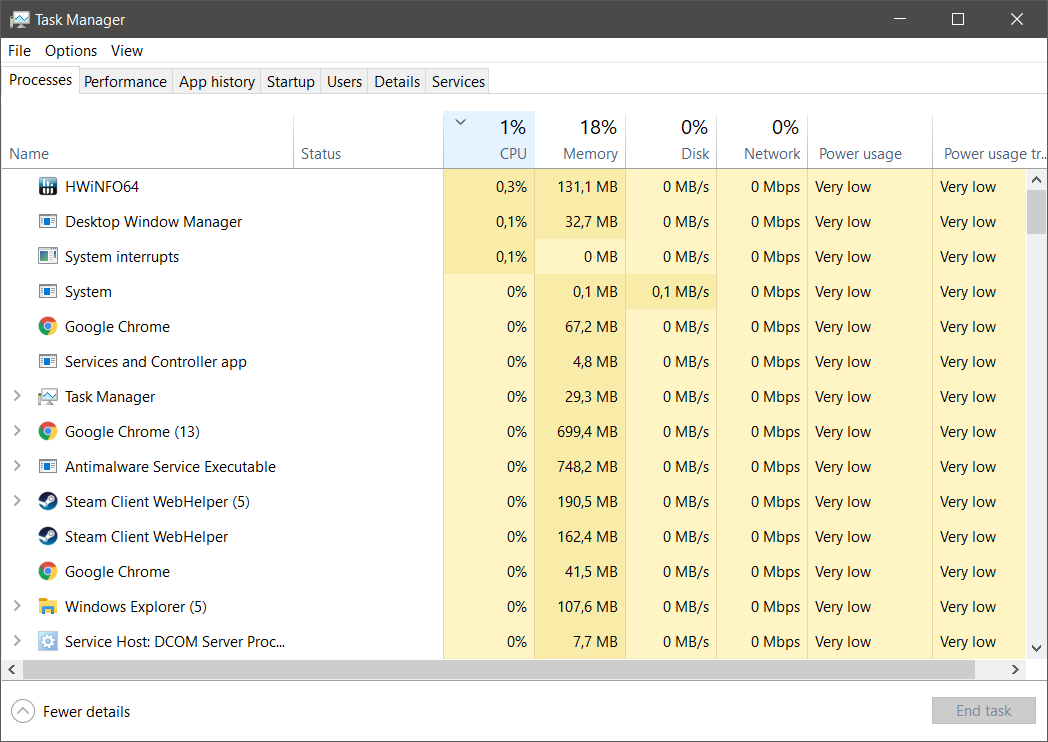Click the Service Host gear icon
This screenshot has width=1048, height=742.
47,642
